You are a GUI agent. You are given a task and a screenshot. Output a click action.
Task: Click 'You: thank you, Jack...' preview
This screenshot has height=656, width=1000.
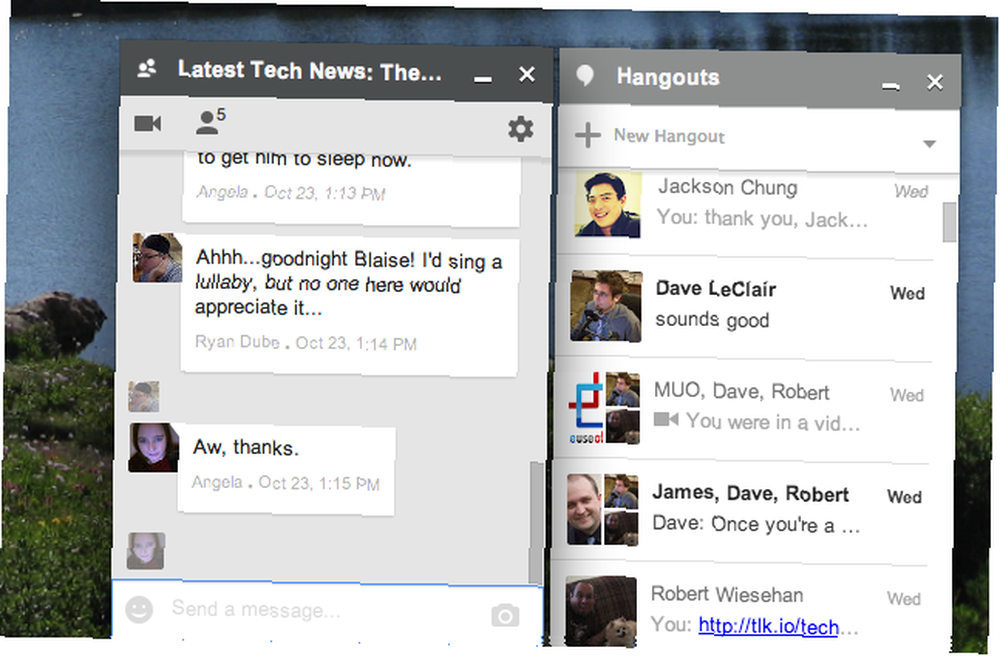point(762,219)
